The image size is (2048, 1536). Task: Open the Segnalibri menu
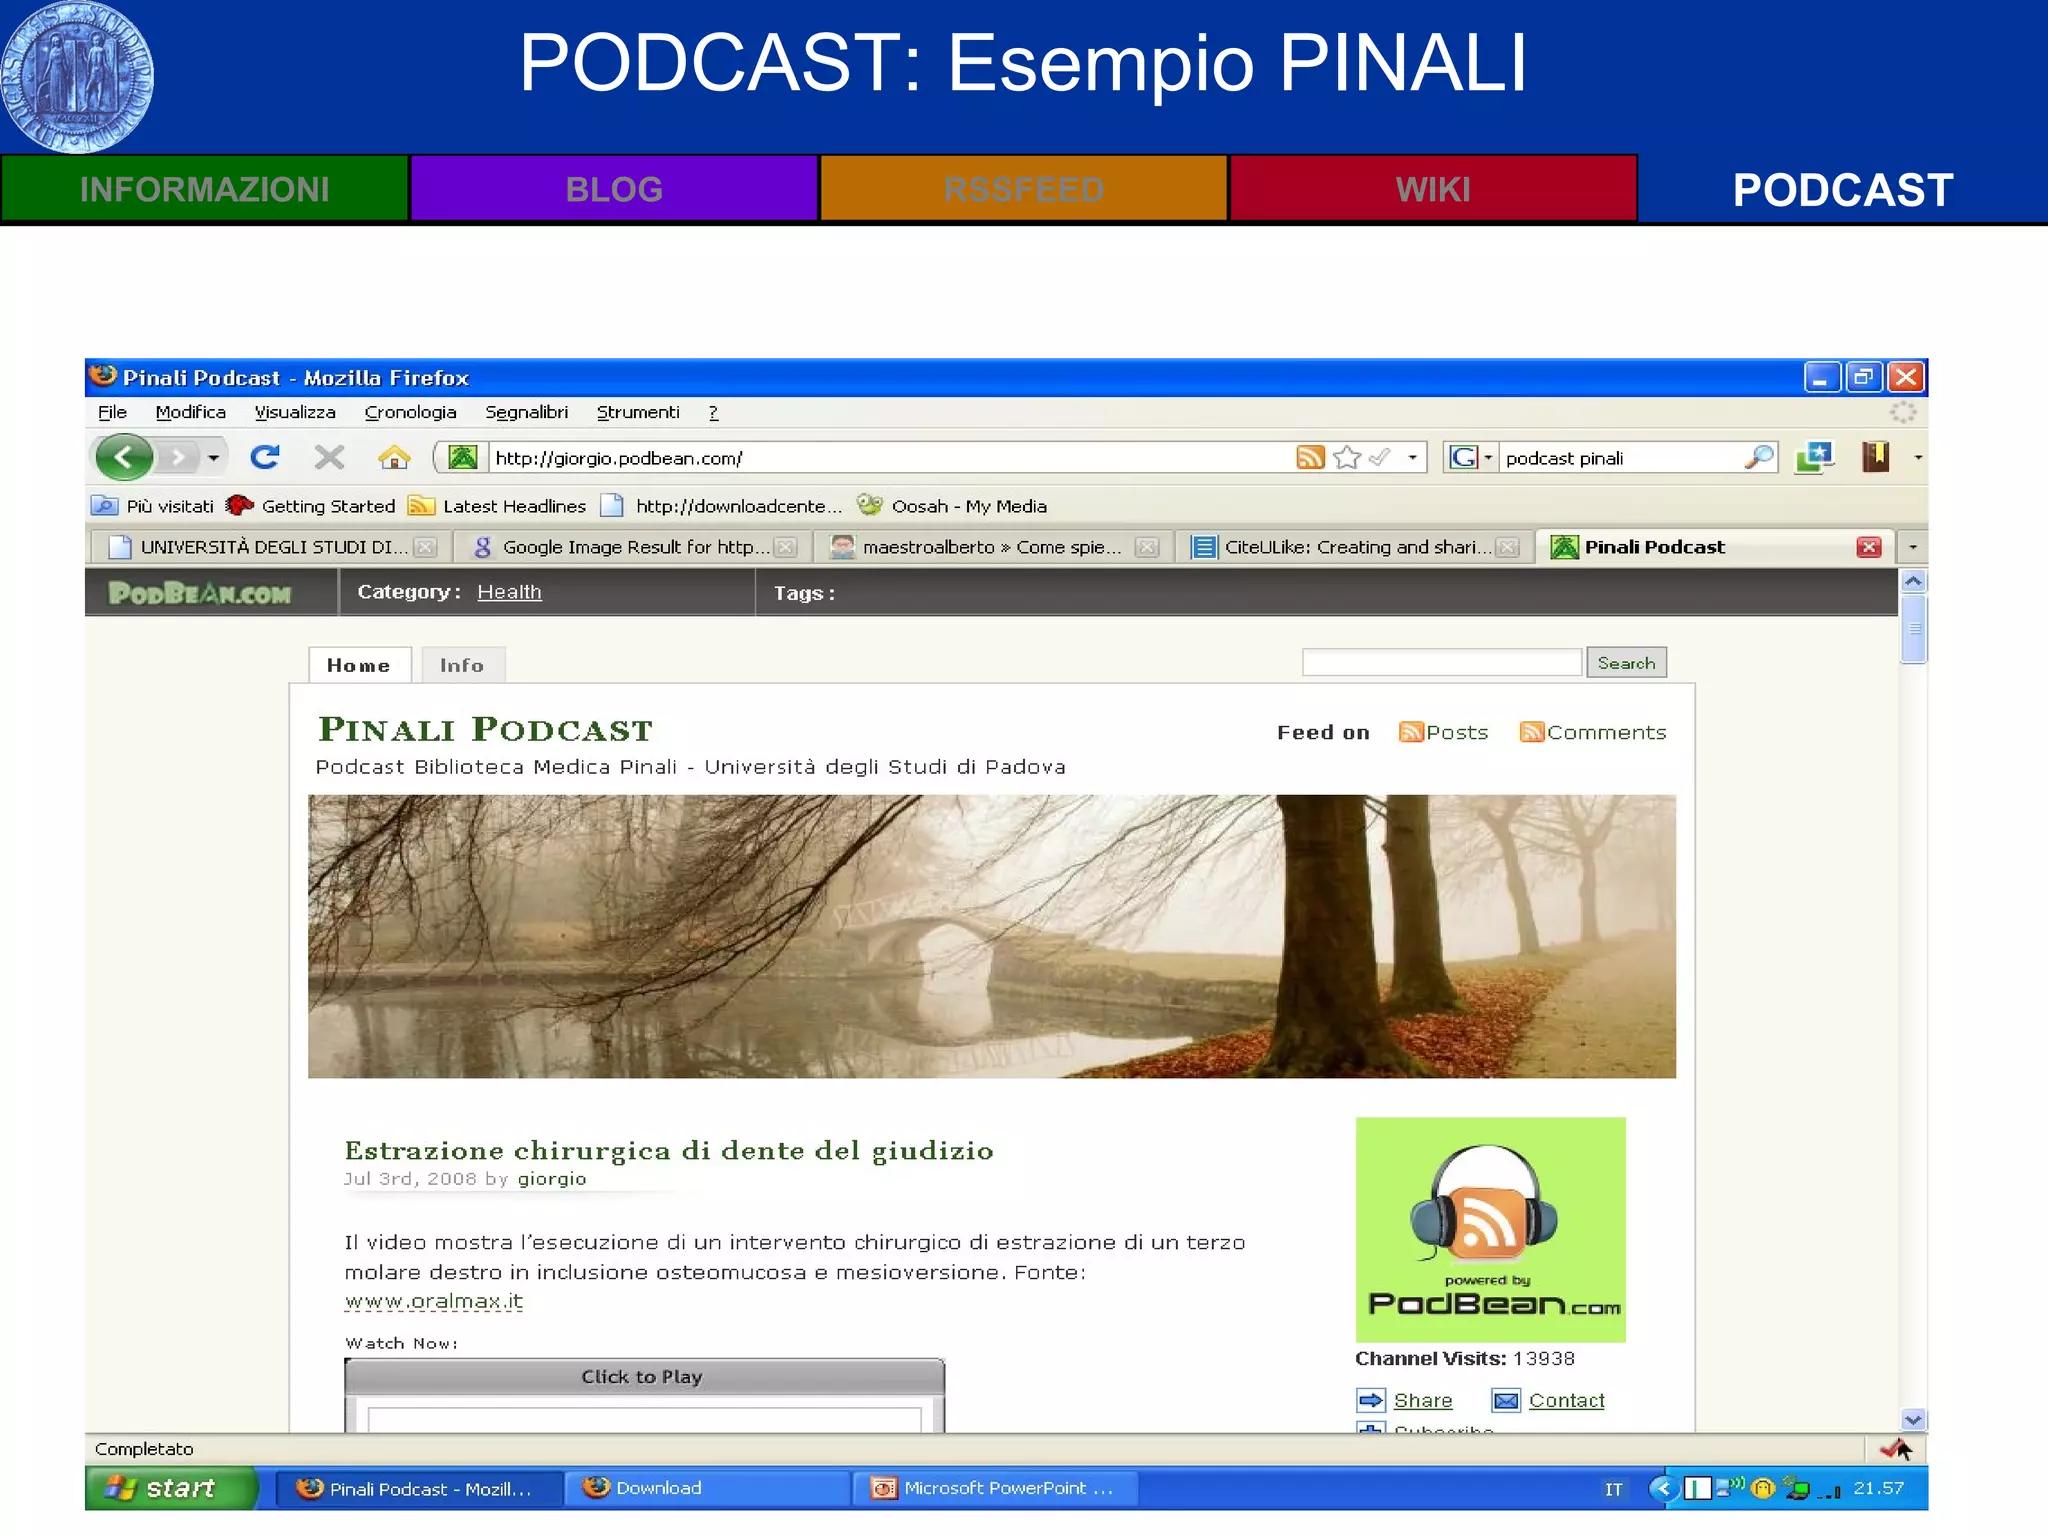point(526,412)
